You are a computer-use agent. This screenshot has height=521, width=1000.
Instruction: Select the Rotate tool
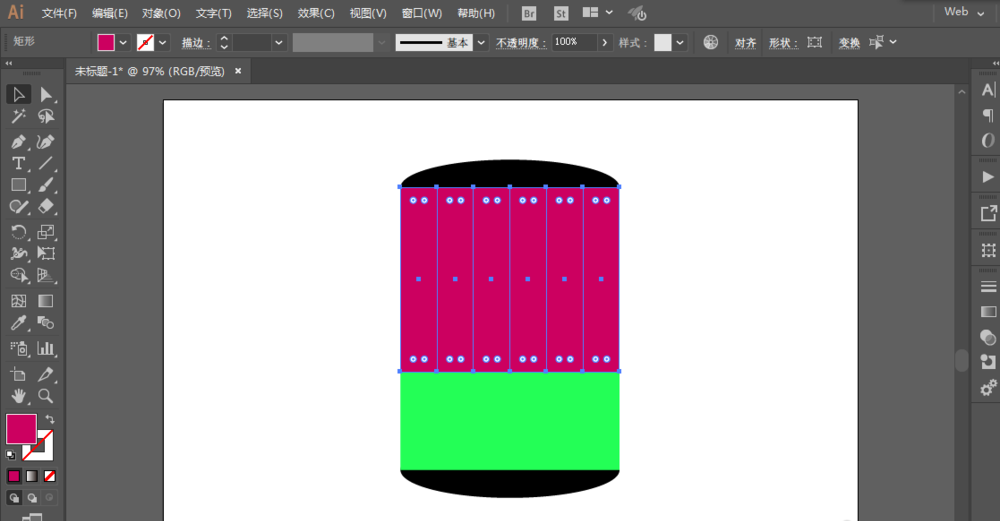[18, 232]
